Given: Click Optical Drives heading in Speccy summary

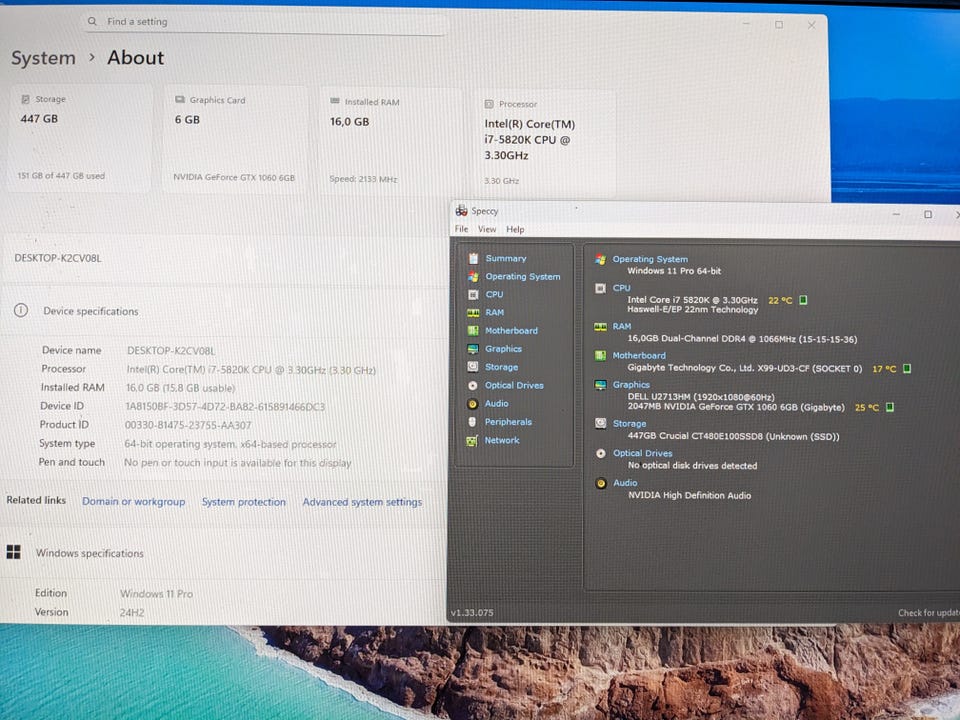Looking at the screenshot, I should coord(643,454).
